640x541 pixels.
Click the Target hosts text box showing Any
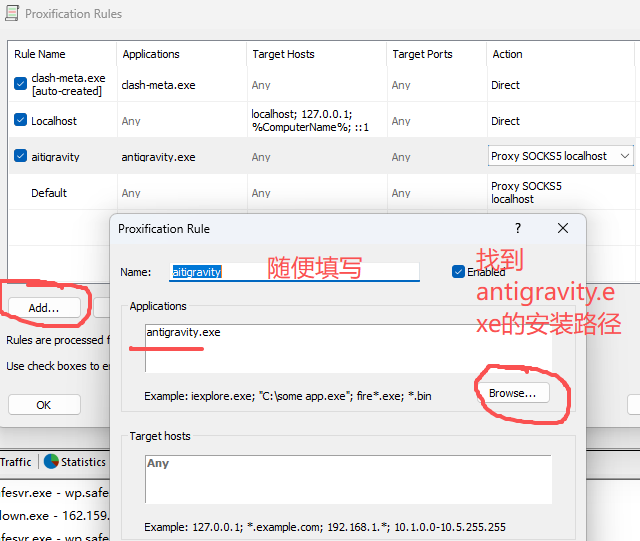coord(347,479)
